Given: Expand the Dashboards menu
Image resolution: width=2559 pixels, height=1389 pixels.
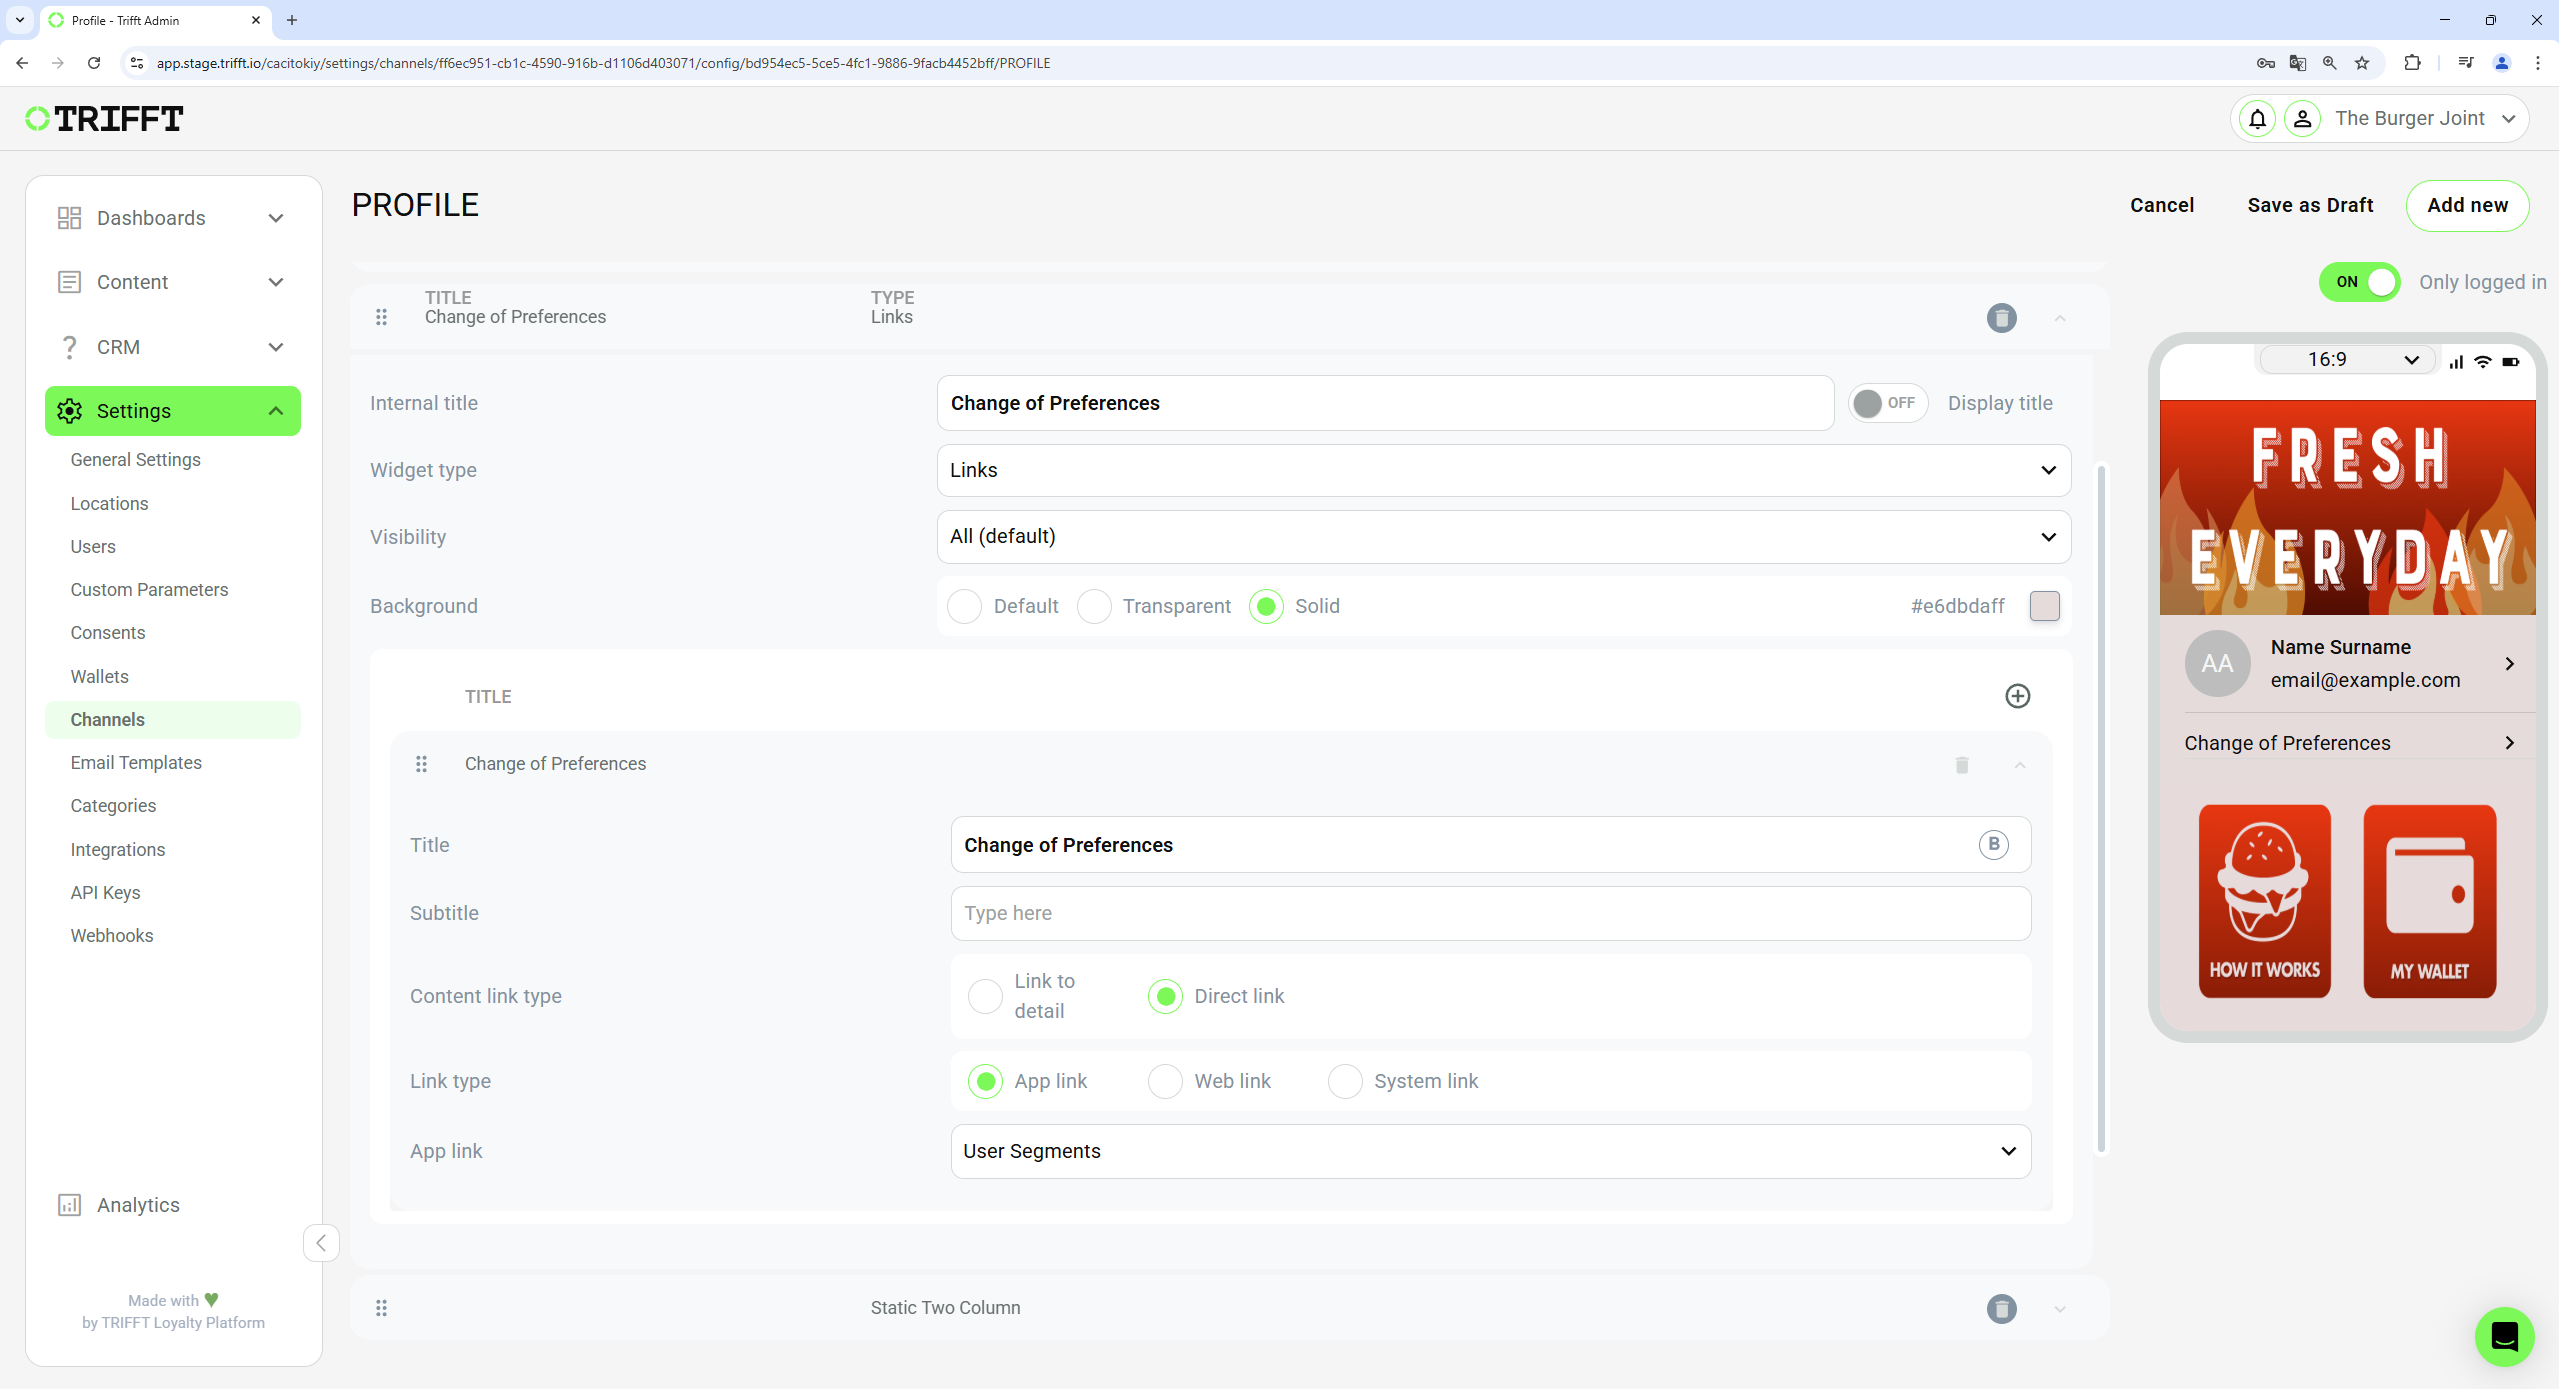Looking at the screenshot, I should (x=276, y=218).
